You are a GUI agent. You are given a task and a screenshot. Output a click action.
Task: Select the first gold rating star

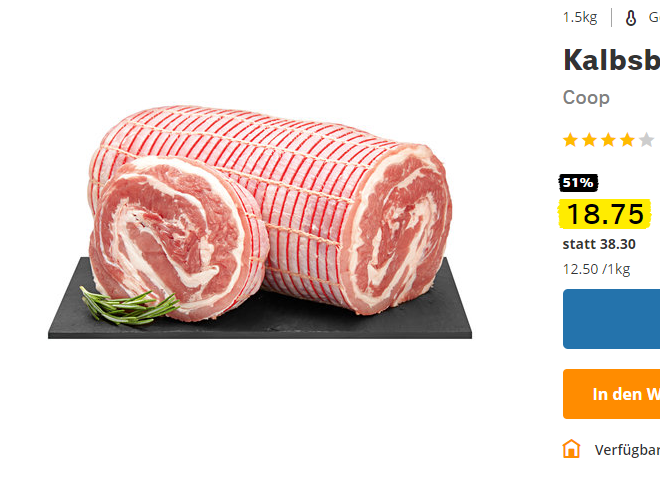pyautogui.click(x=570, y=140)
